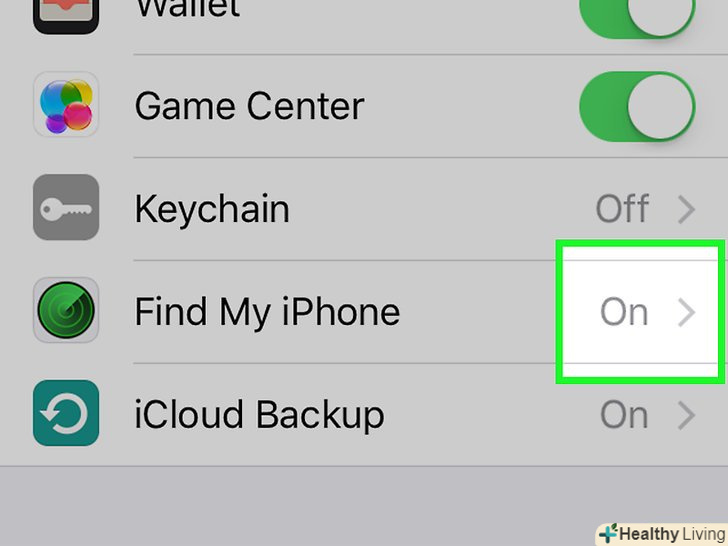Tap the iCloud Backup circular arrow icon
The height and width of the screenshot is (546, 728).
(x=66, y=413)
